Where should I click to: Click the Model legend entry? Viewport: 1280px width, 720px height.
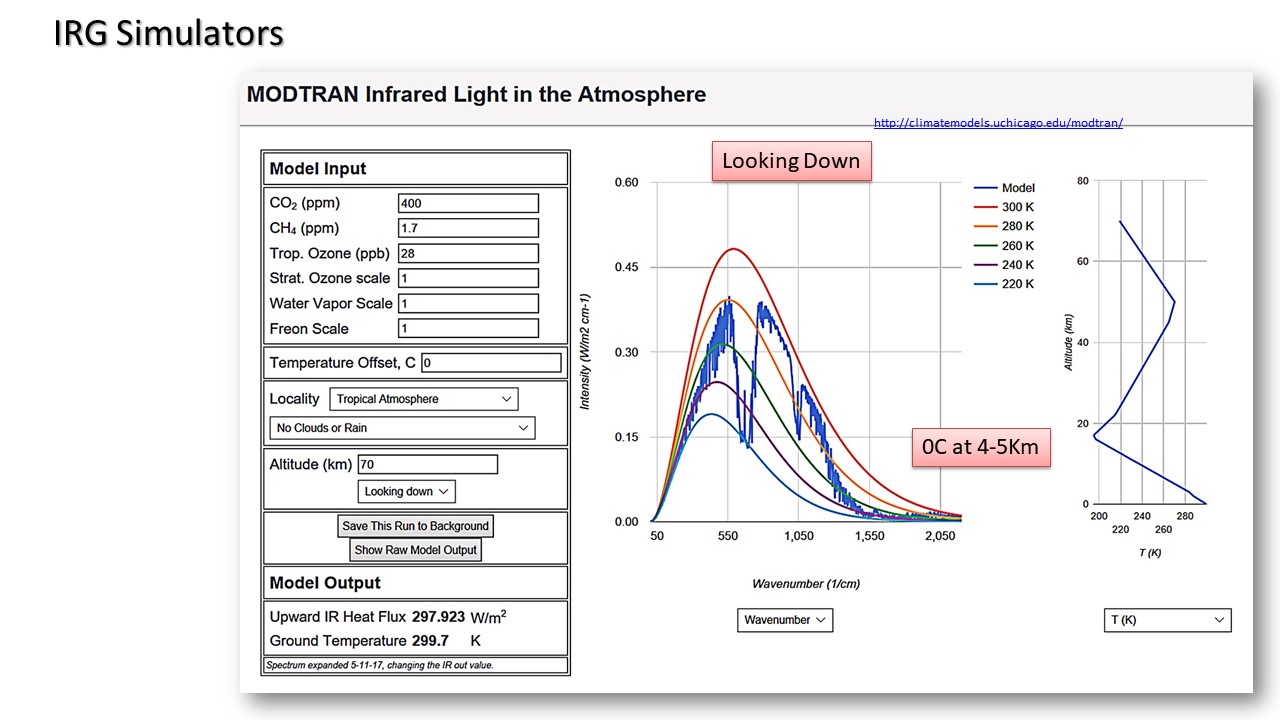coord(1005,188)
